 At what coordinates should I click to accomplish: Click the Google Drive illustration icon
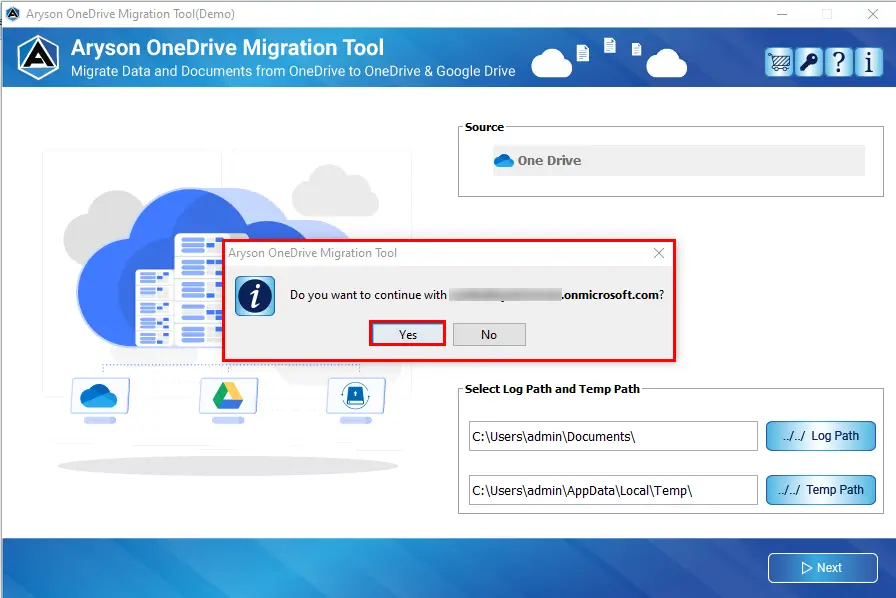pos(228,396)
